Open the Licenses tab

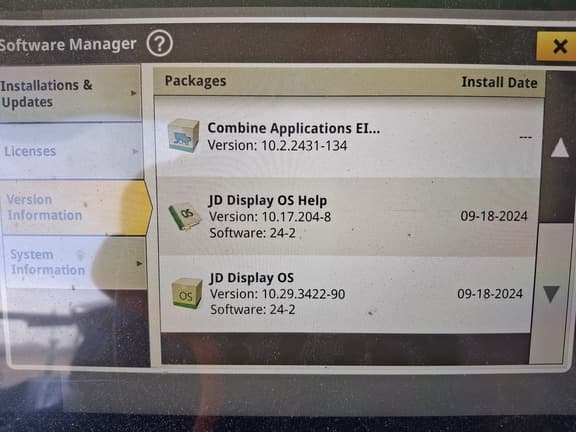[x=71, y=151]
